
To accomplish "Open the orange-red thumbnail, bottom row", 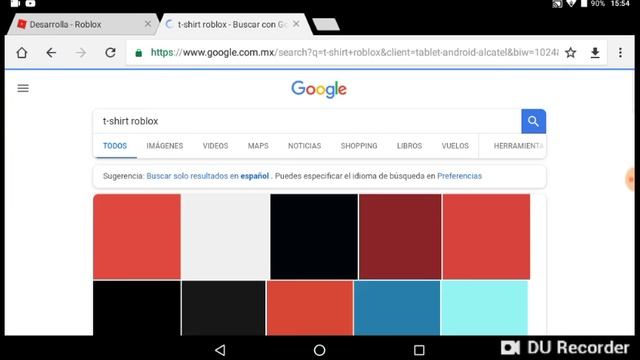I will pos(310,308).
